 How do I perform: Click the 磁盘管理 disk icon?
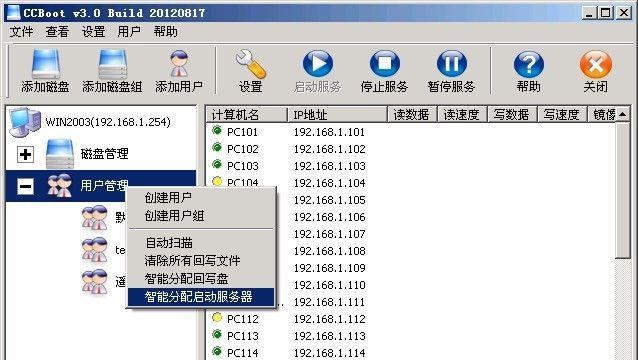[x=60, y=154]
